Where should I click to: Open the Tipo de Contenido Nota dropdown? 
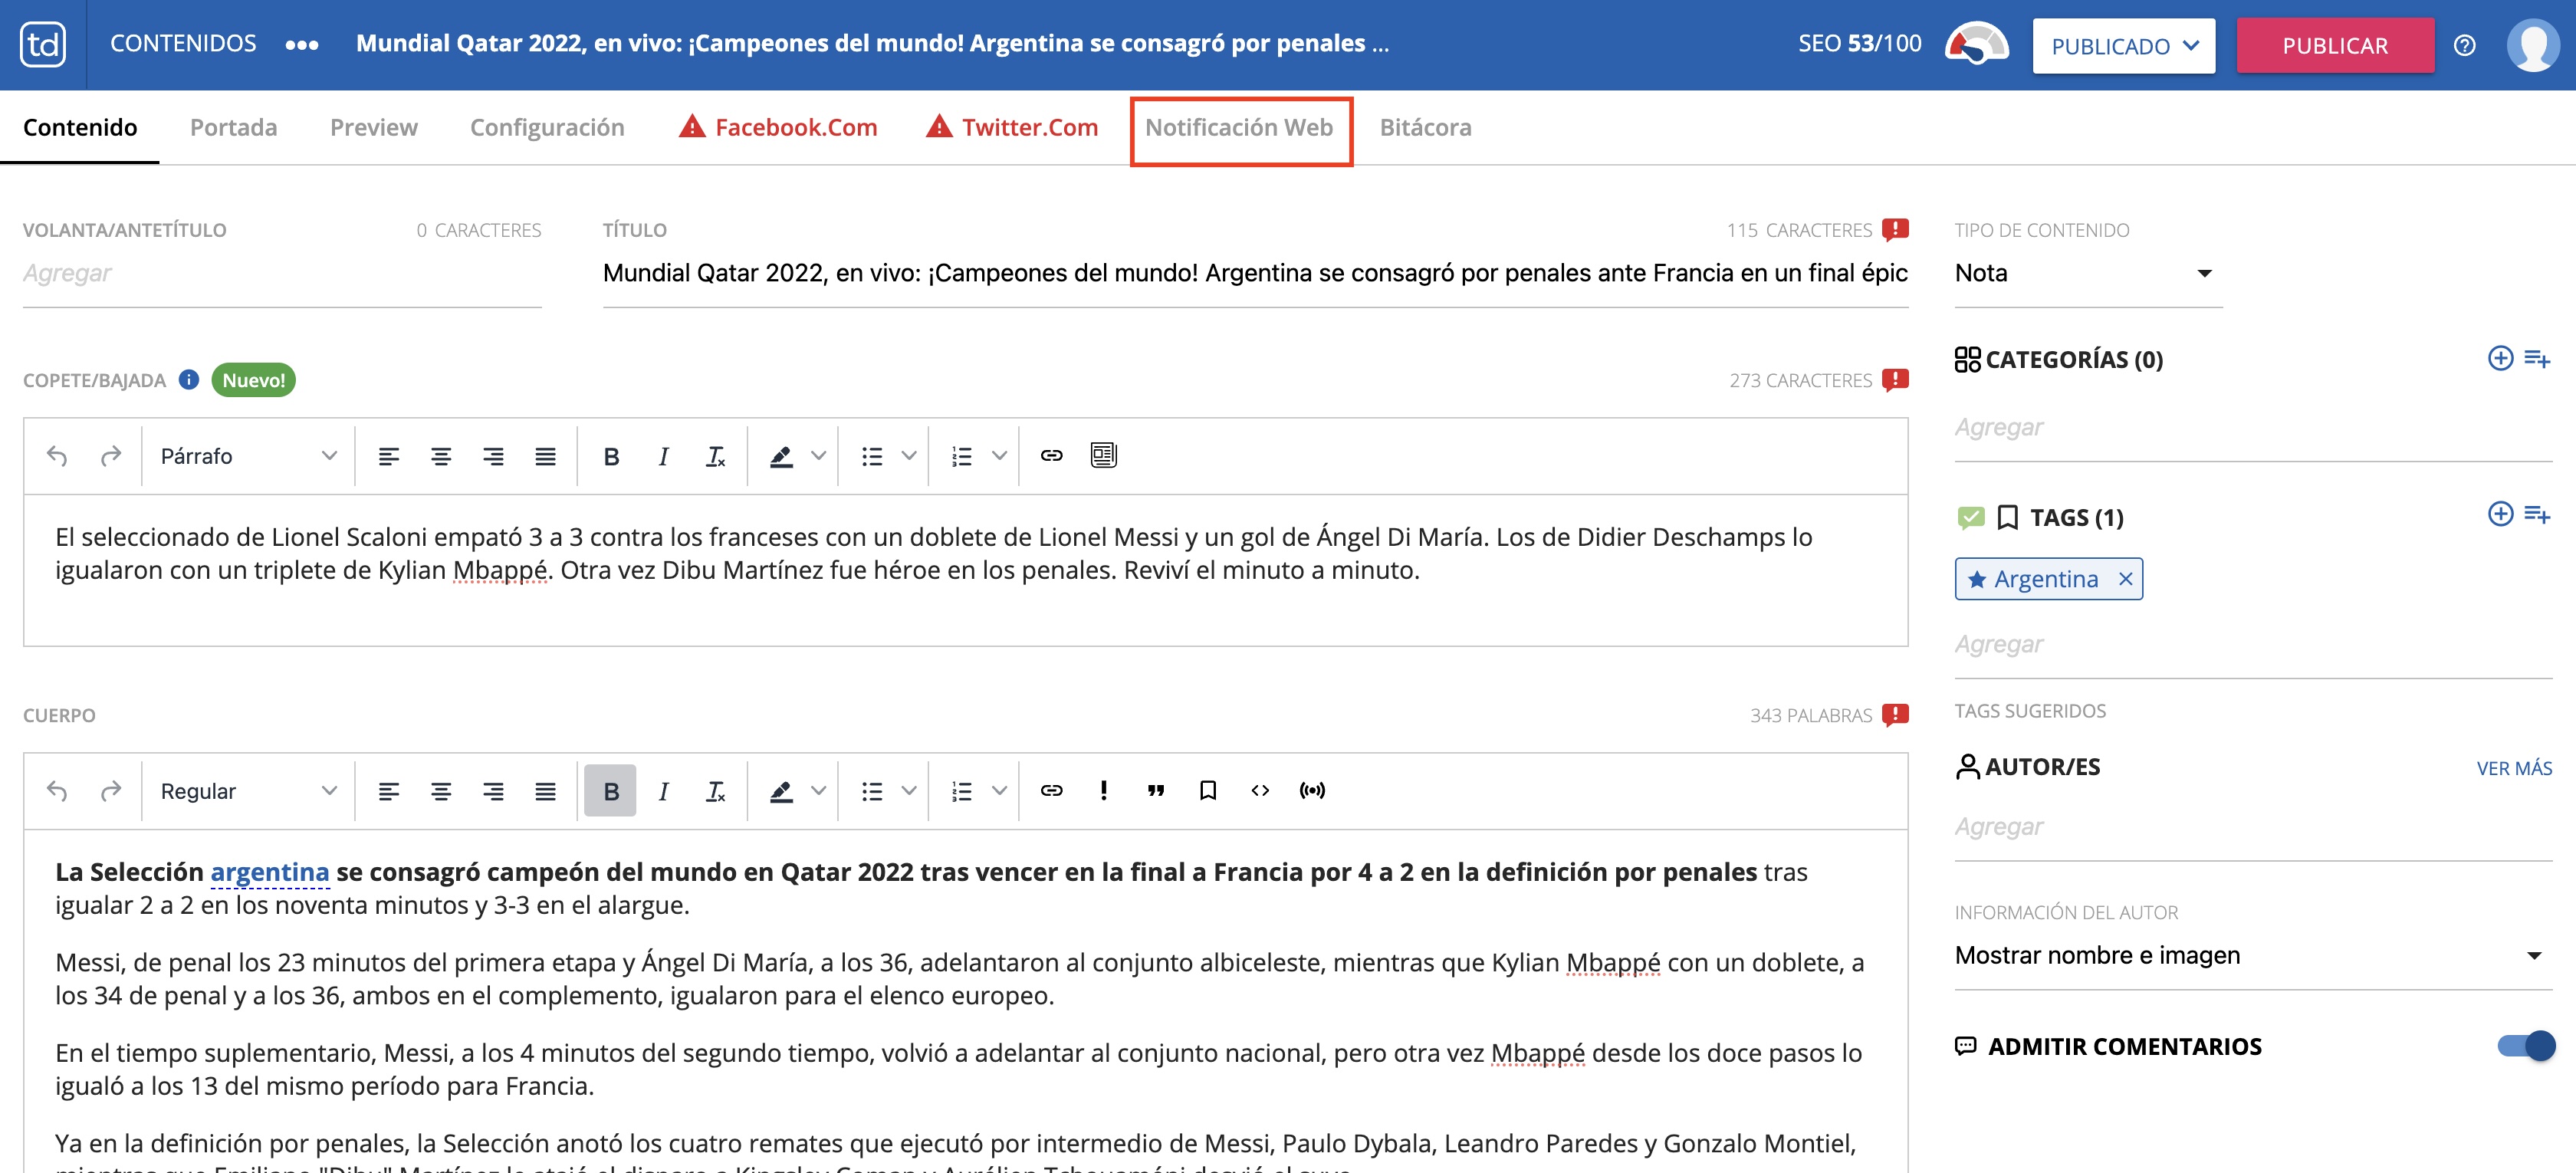pos(2087,273)
